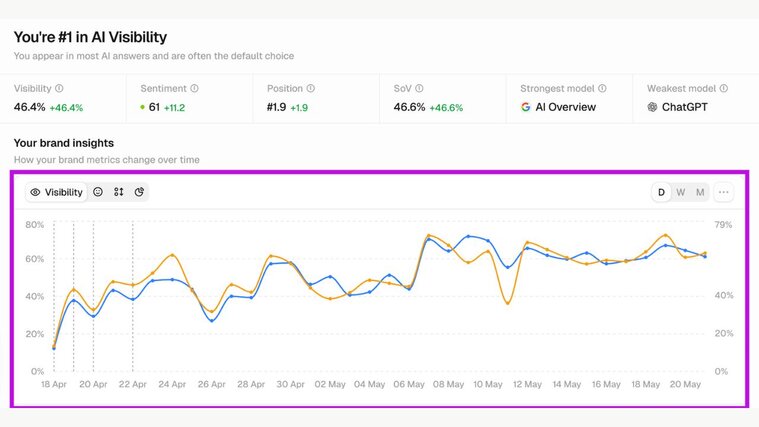Click the +46.6% SoV change

[x=446, y=108]
